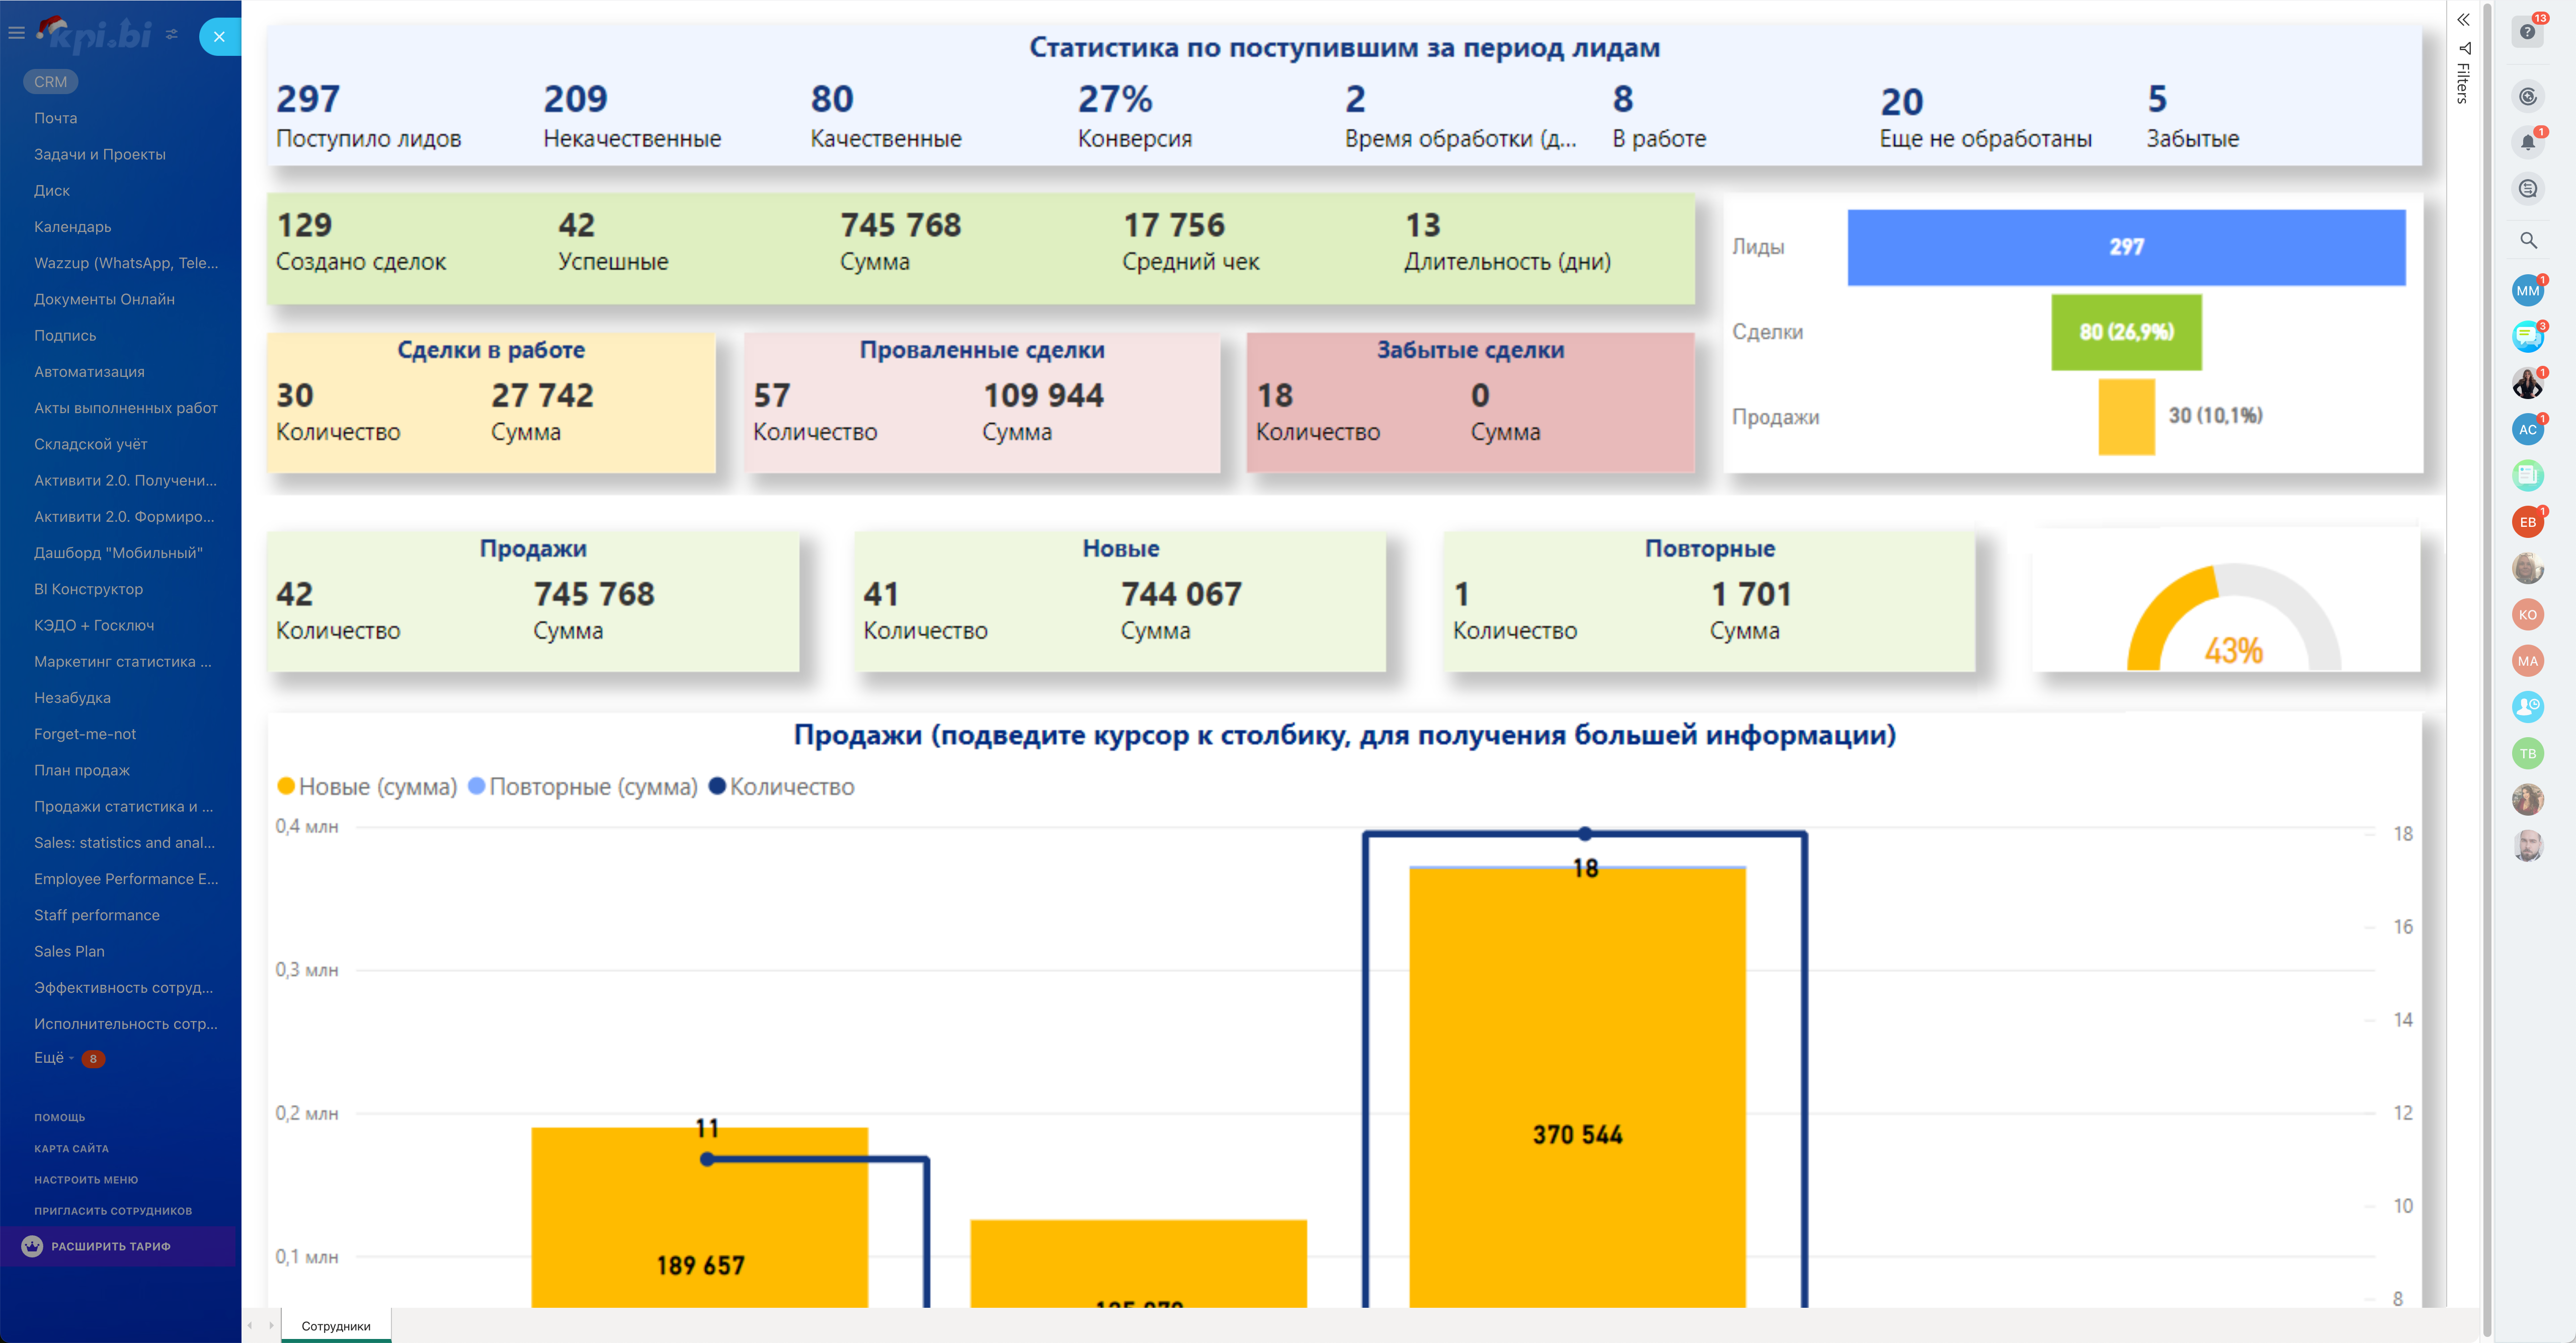Click the НАСТРОИТЬ МЕНЮ link

(x=86, y=1180)
